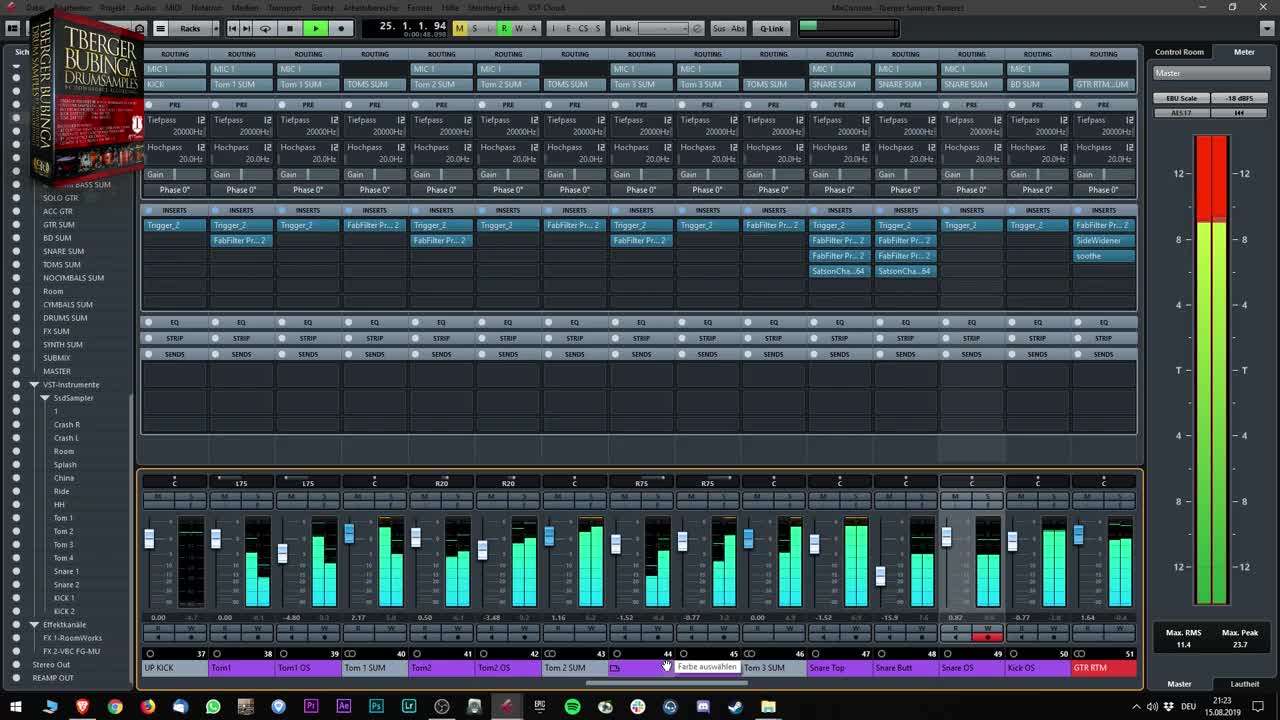The height and width of the screenshot is (720, 1280).
Task: Launch Adobe Premiere Pro from taskbar
Action: tap(311, 707)
